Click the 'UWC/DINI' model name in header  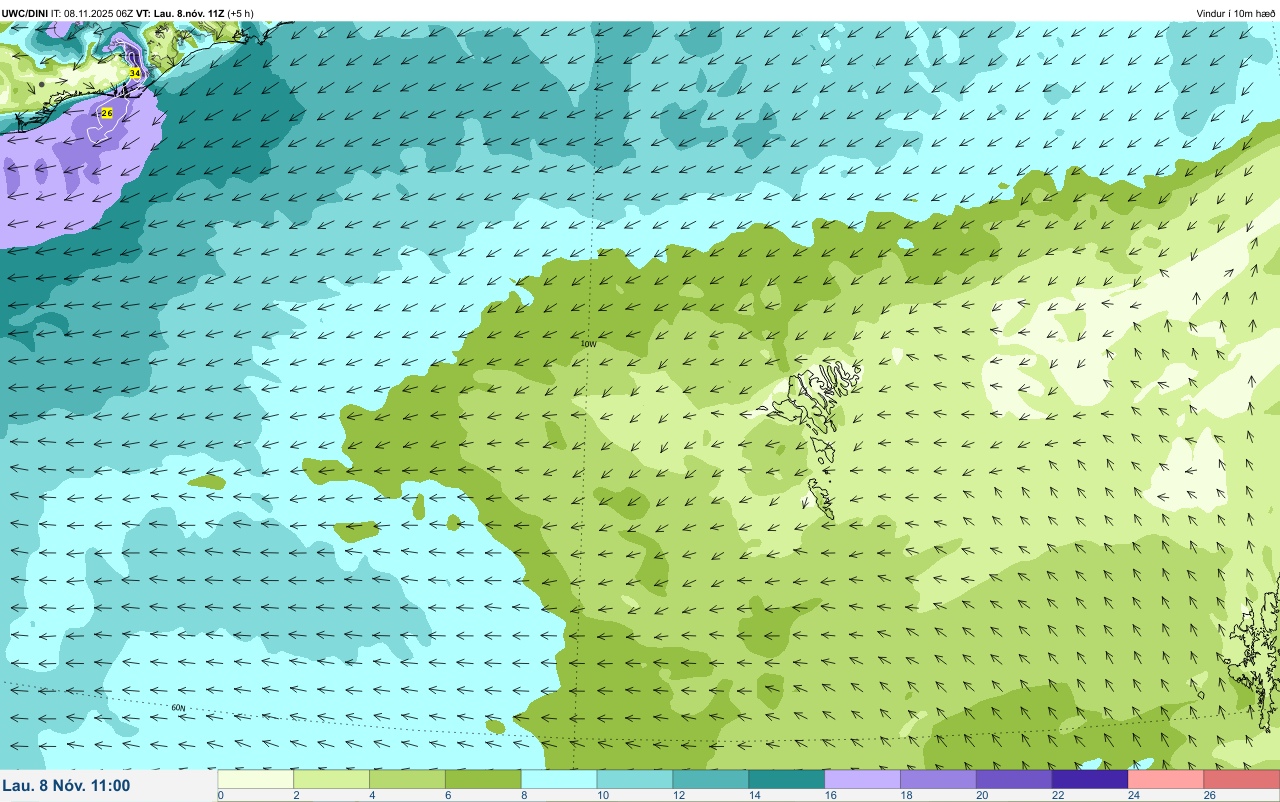(25, 13)
